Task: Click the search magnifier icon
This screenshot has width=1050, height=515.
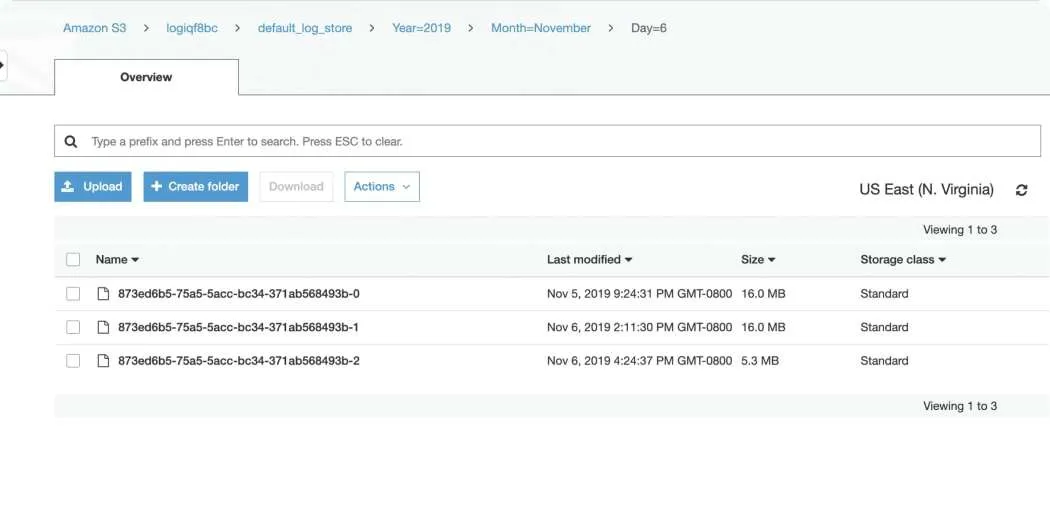Action: 70,141
